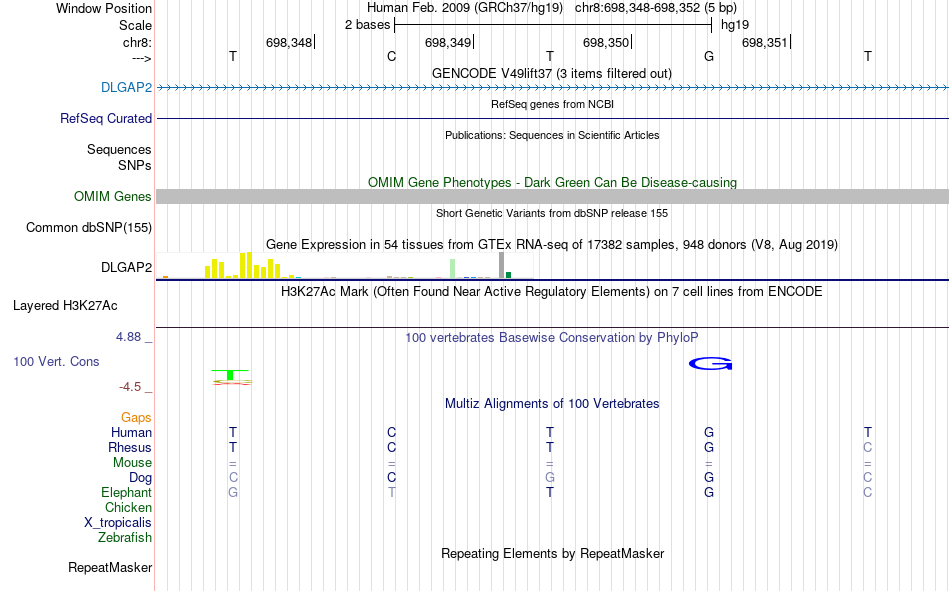
Task: Click Repeating Elements by RepeatMasker title
Action: [x=552, y=553]
